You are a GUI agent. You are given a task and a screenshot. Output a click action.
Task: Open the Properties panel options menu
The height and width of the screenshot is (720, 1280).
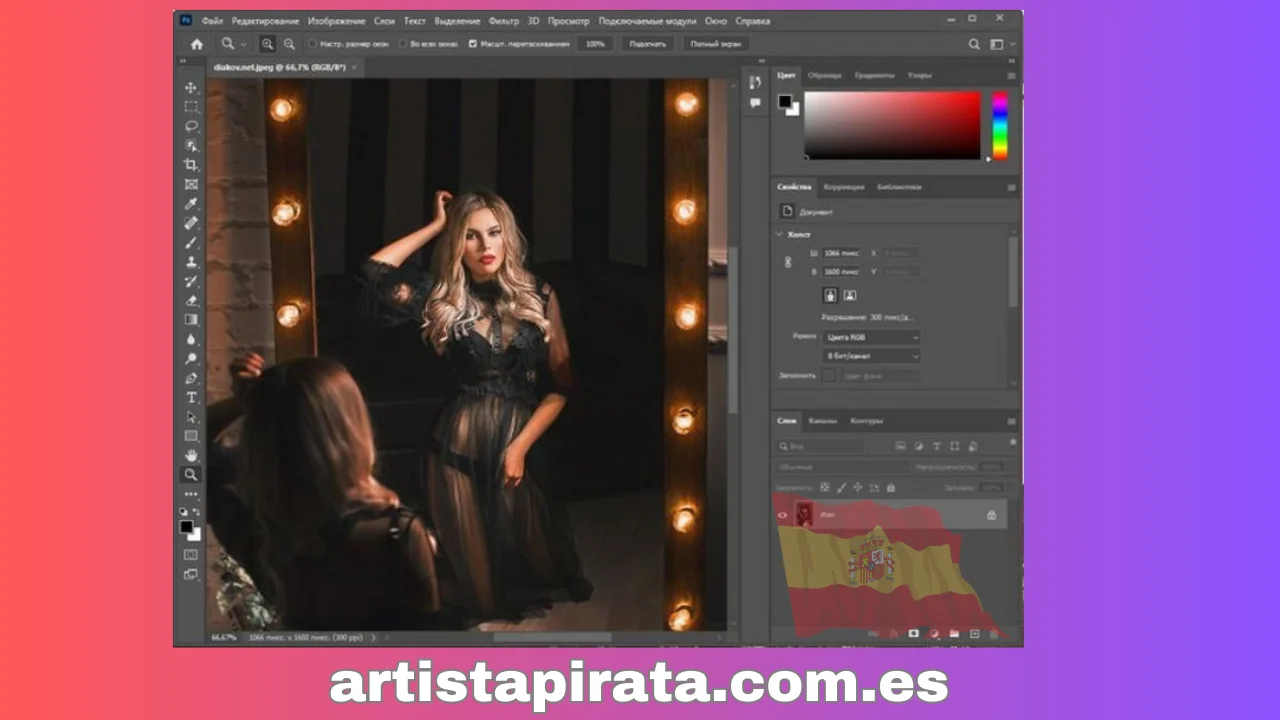point(1011,187)
